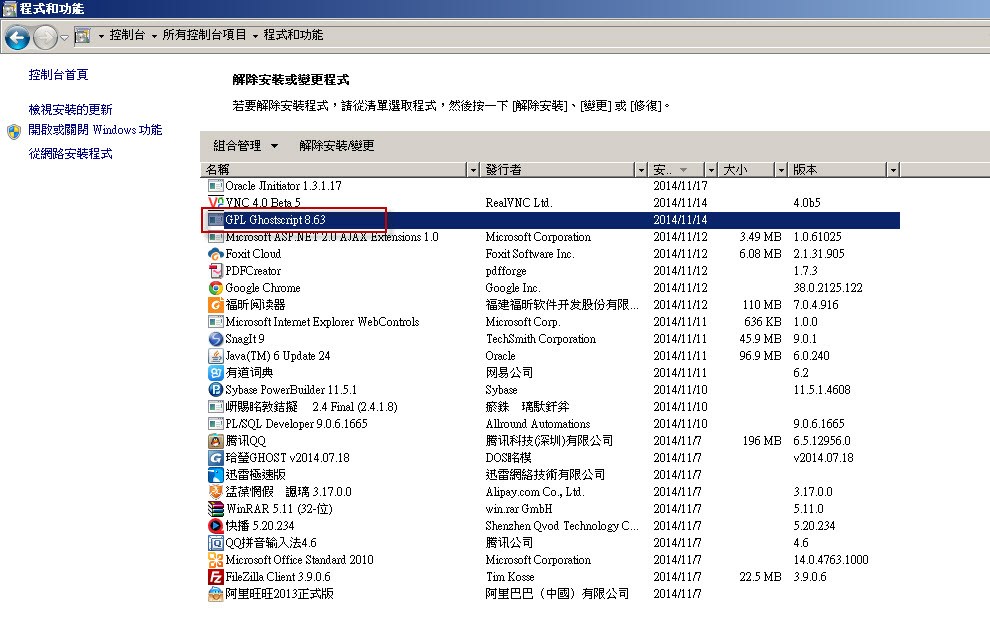The width and height of the screenshot is (990, 623).
Task: Click the SnagIt 9 icon
Action: point(215,339)
